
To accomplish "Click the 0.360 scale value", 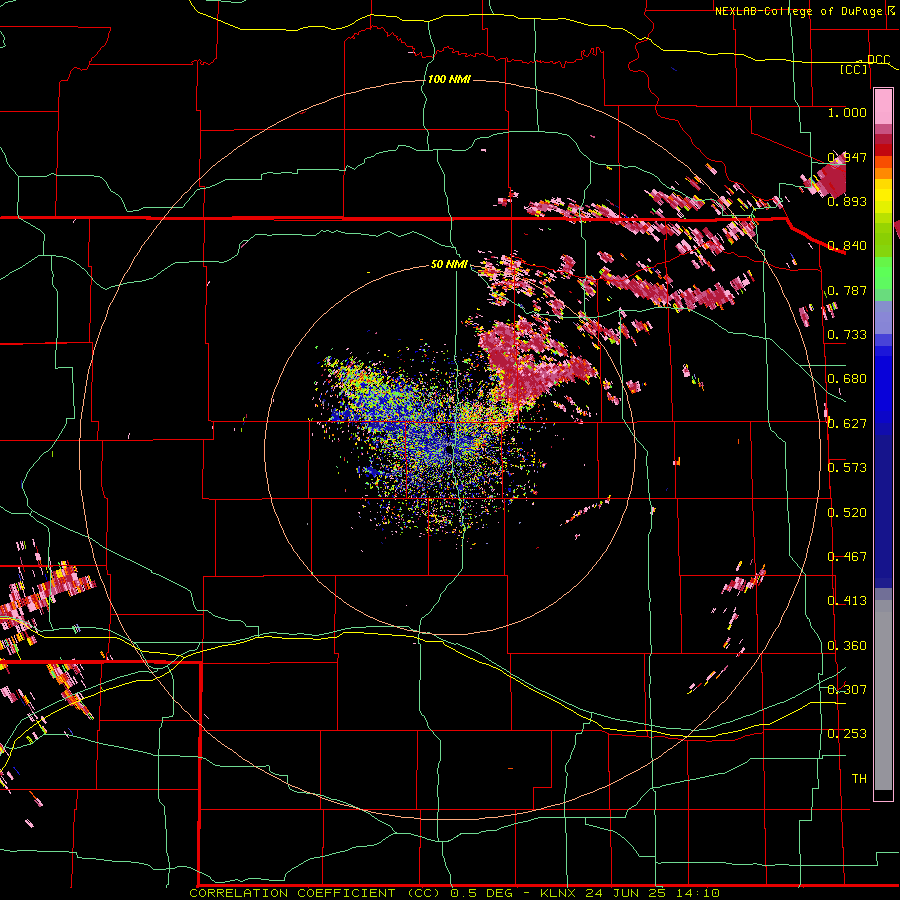I will [x=847, y=646].
